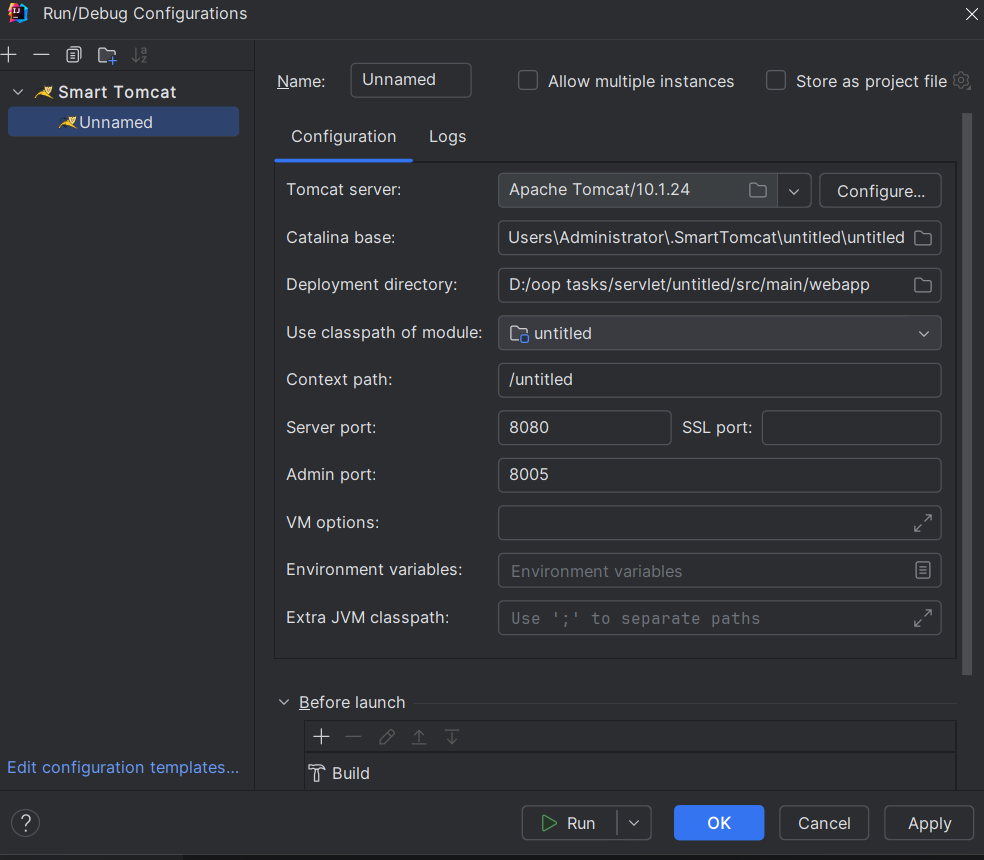Add a new configuration with the plus icon
The width and height of the screenshot is (984, 860).
(x=9, y=55)
